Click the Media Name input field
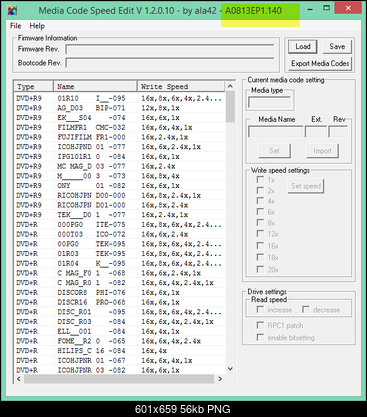This screenshot has height=417, width=367. (275, 131)
